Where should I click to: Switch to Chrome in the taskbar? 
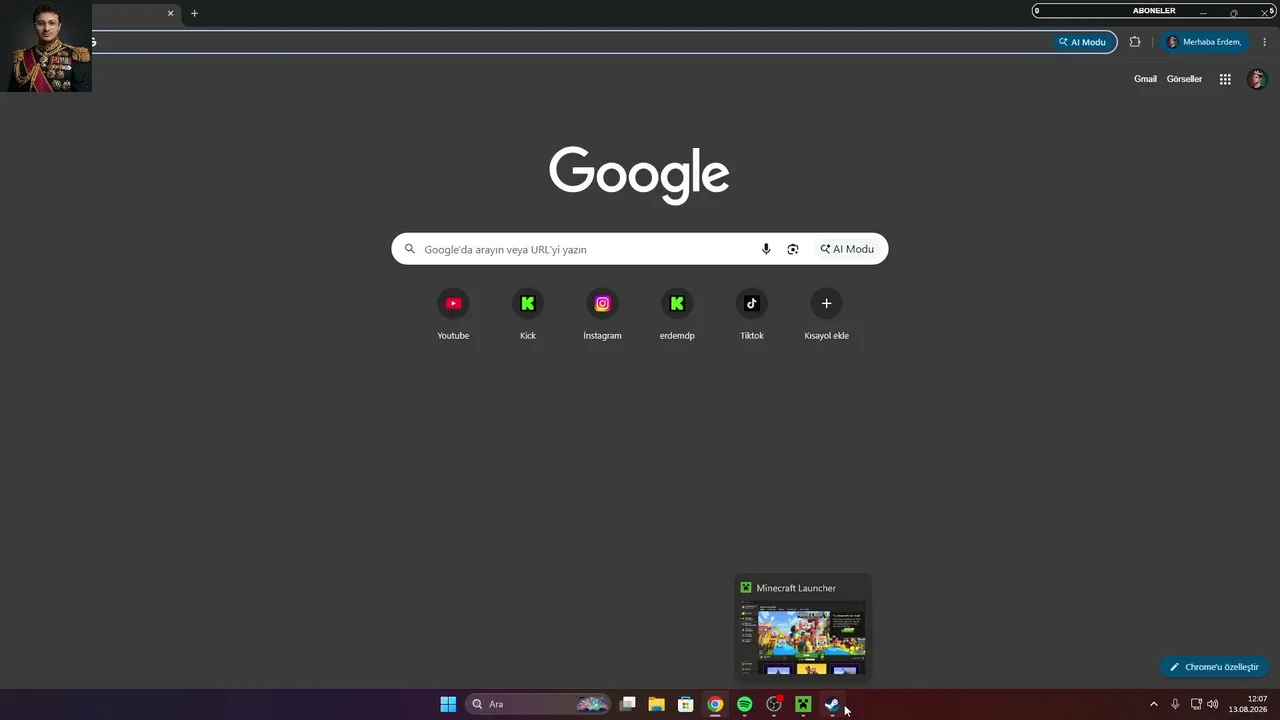pos(715,704)
